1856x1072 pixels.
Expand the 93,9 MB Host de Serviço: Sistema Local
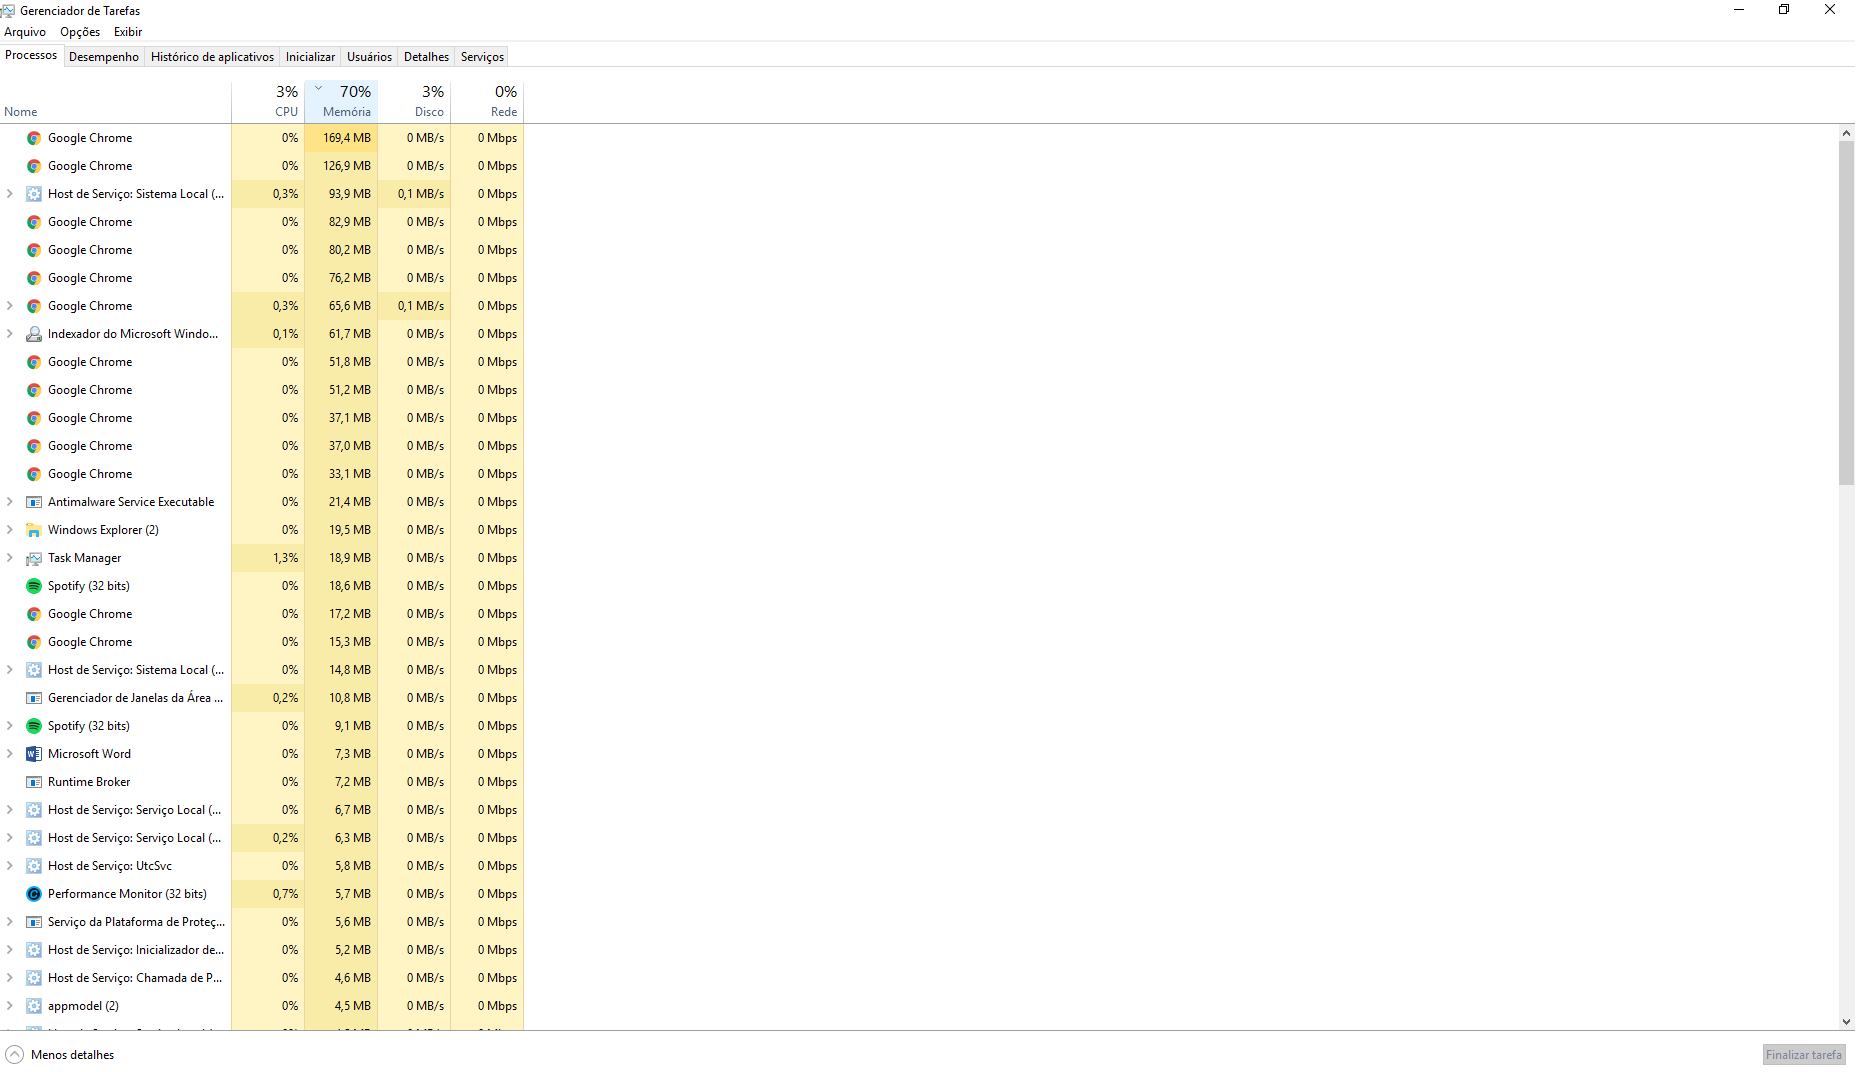[x=10, y=194]
